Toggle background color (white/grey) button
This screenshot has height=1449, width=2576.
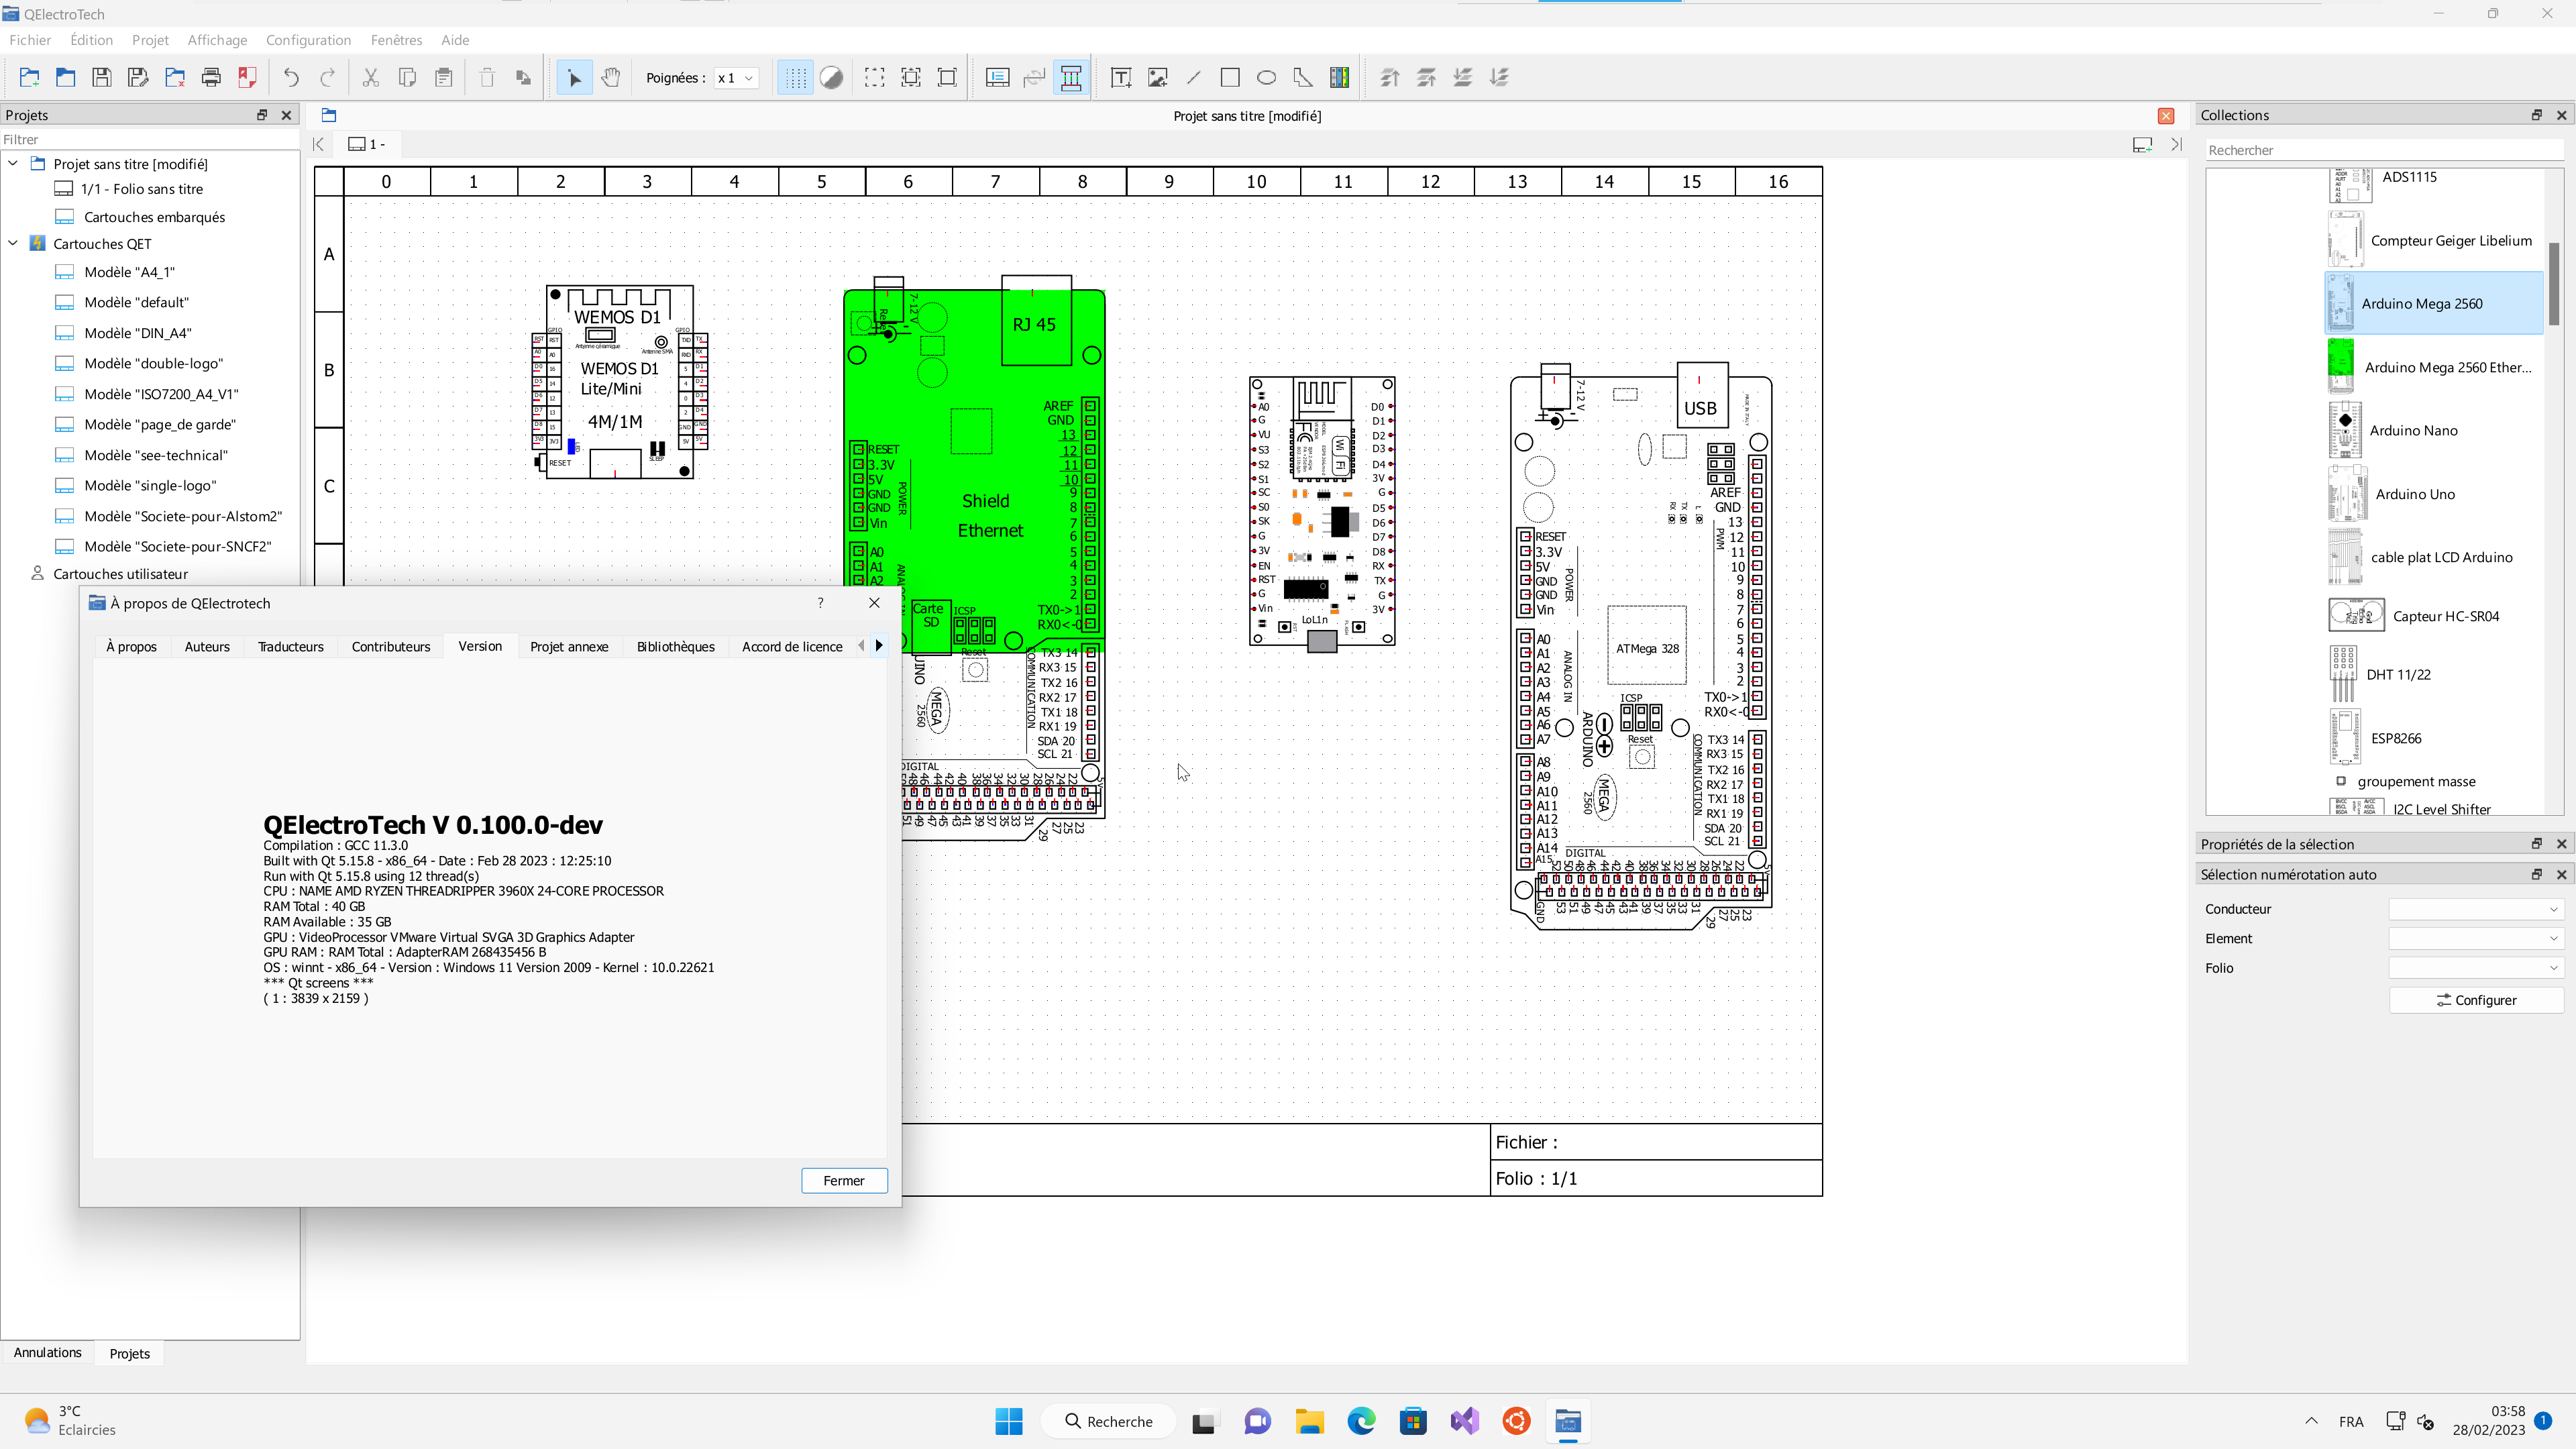pos(831,77)
